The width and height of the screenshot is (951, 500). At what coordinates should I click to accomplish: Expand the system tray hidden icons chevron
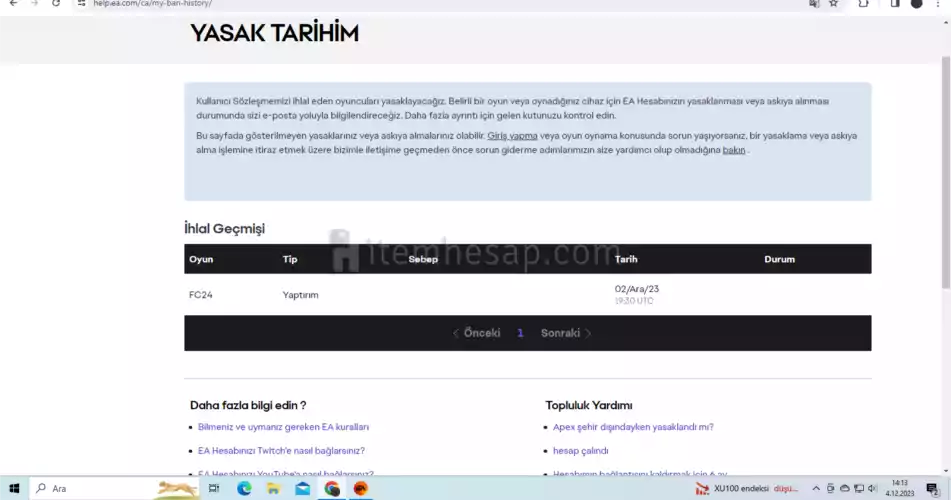point(814,488)
